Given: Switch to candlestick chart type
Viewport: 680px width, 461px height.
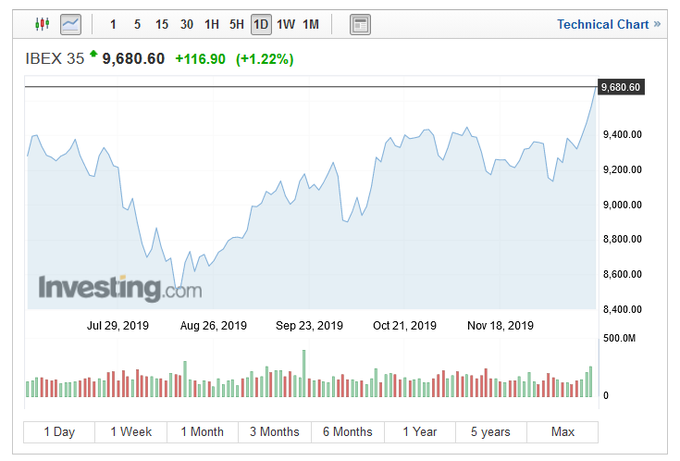Looking at the screenshot, I should [x=42, y=24].
